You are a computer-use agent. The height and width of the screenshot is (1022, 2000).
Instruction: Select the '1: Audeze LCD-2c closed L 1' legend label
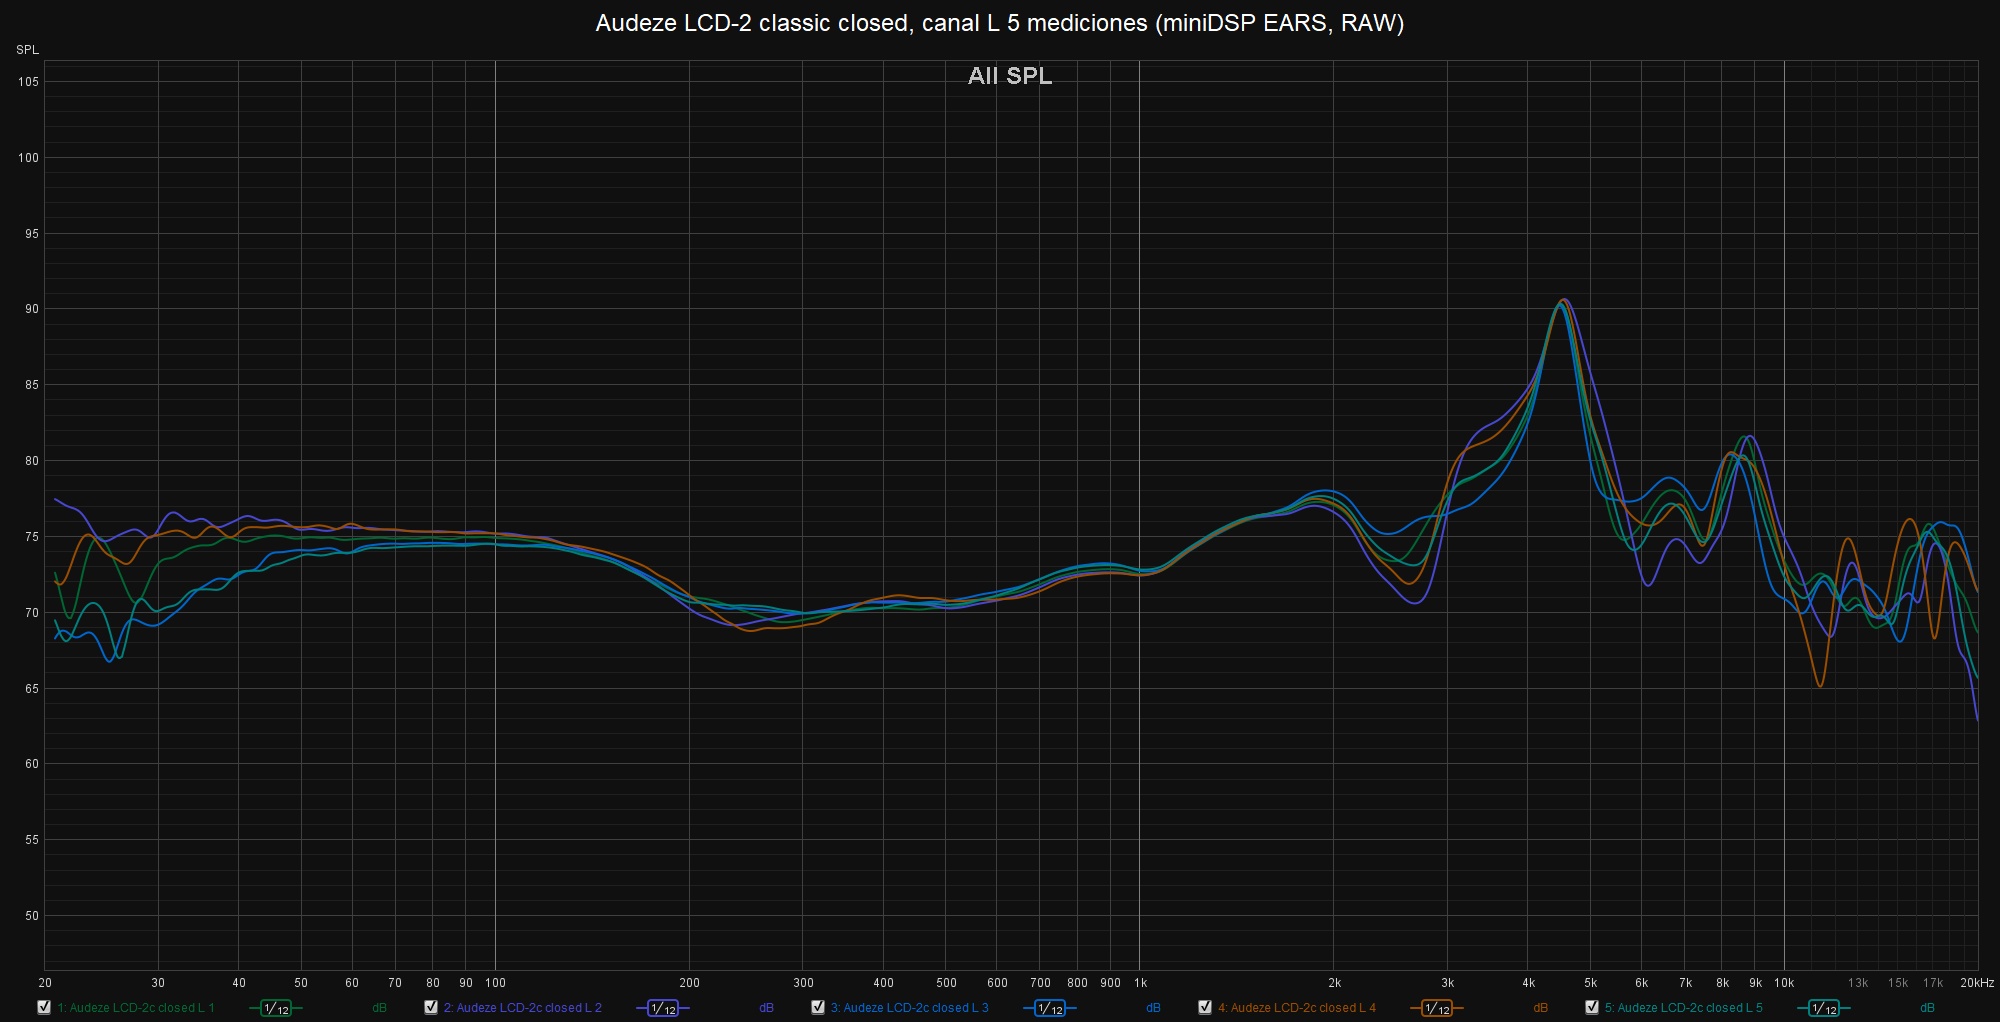pos(136,1008)
